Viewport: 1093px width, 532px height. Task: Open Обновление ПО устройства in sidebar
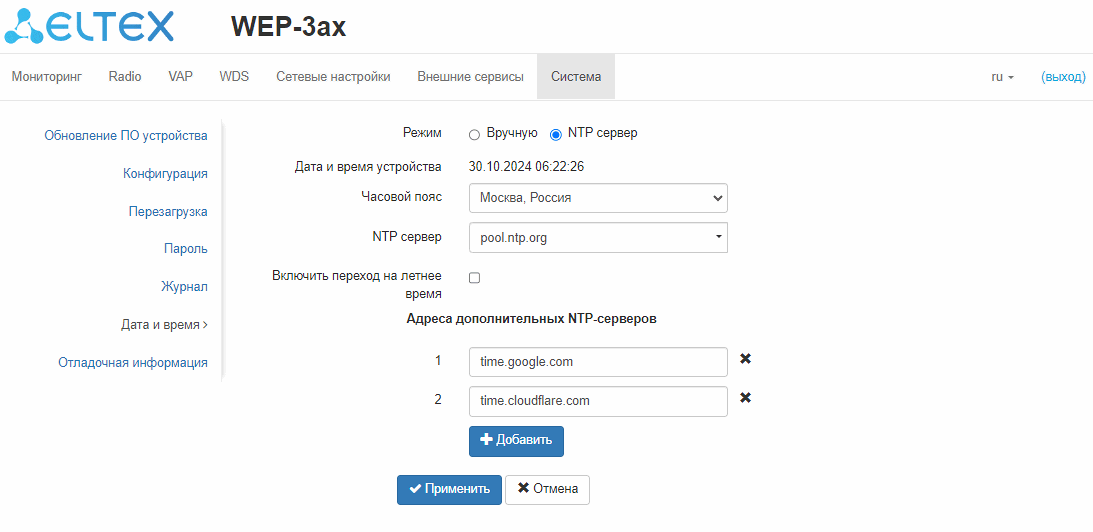tap(126, 136)
